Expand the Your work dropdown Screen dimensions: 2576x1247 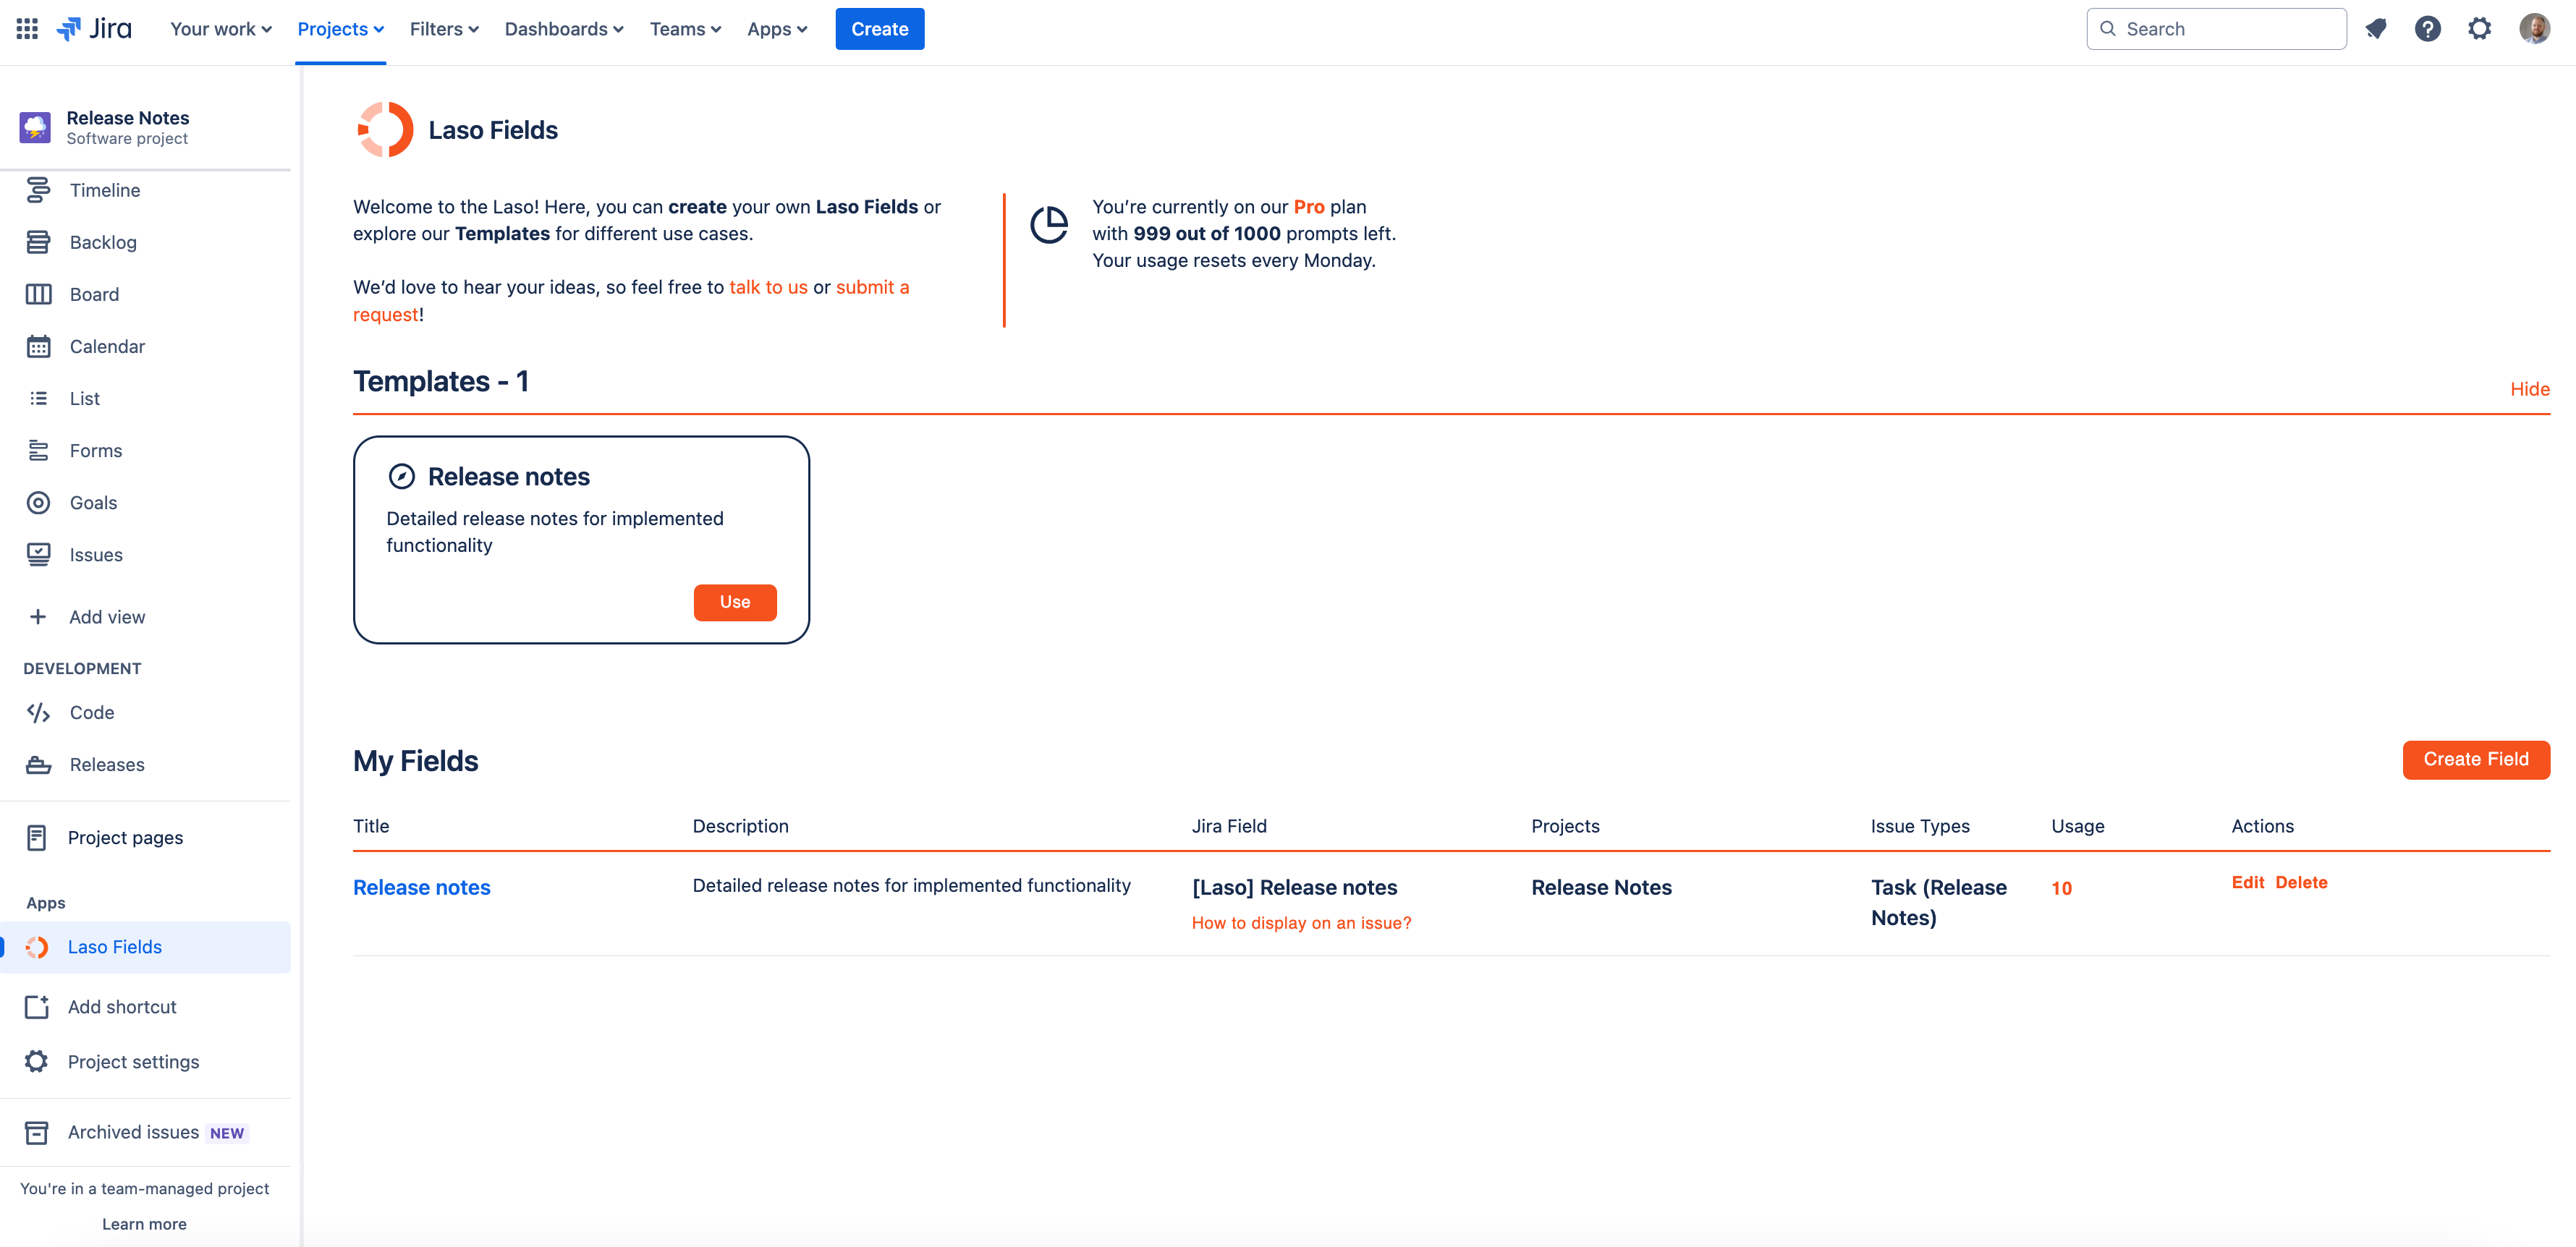[x=220, y=29]
